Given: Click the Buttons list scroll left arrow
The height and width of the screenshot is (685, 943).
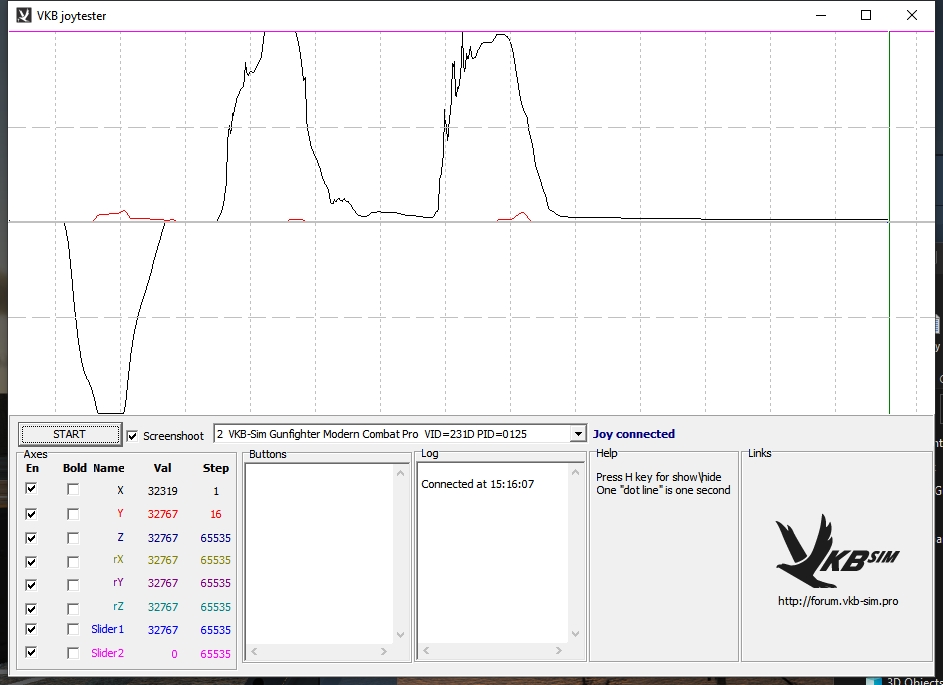Looking at the screenshot, I should click(254, 651).
